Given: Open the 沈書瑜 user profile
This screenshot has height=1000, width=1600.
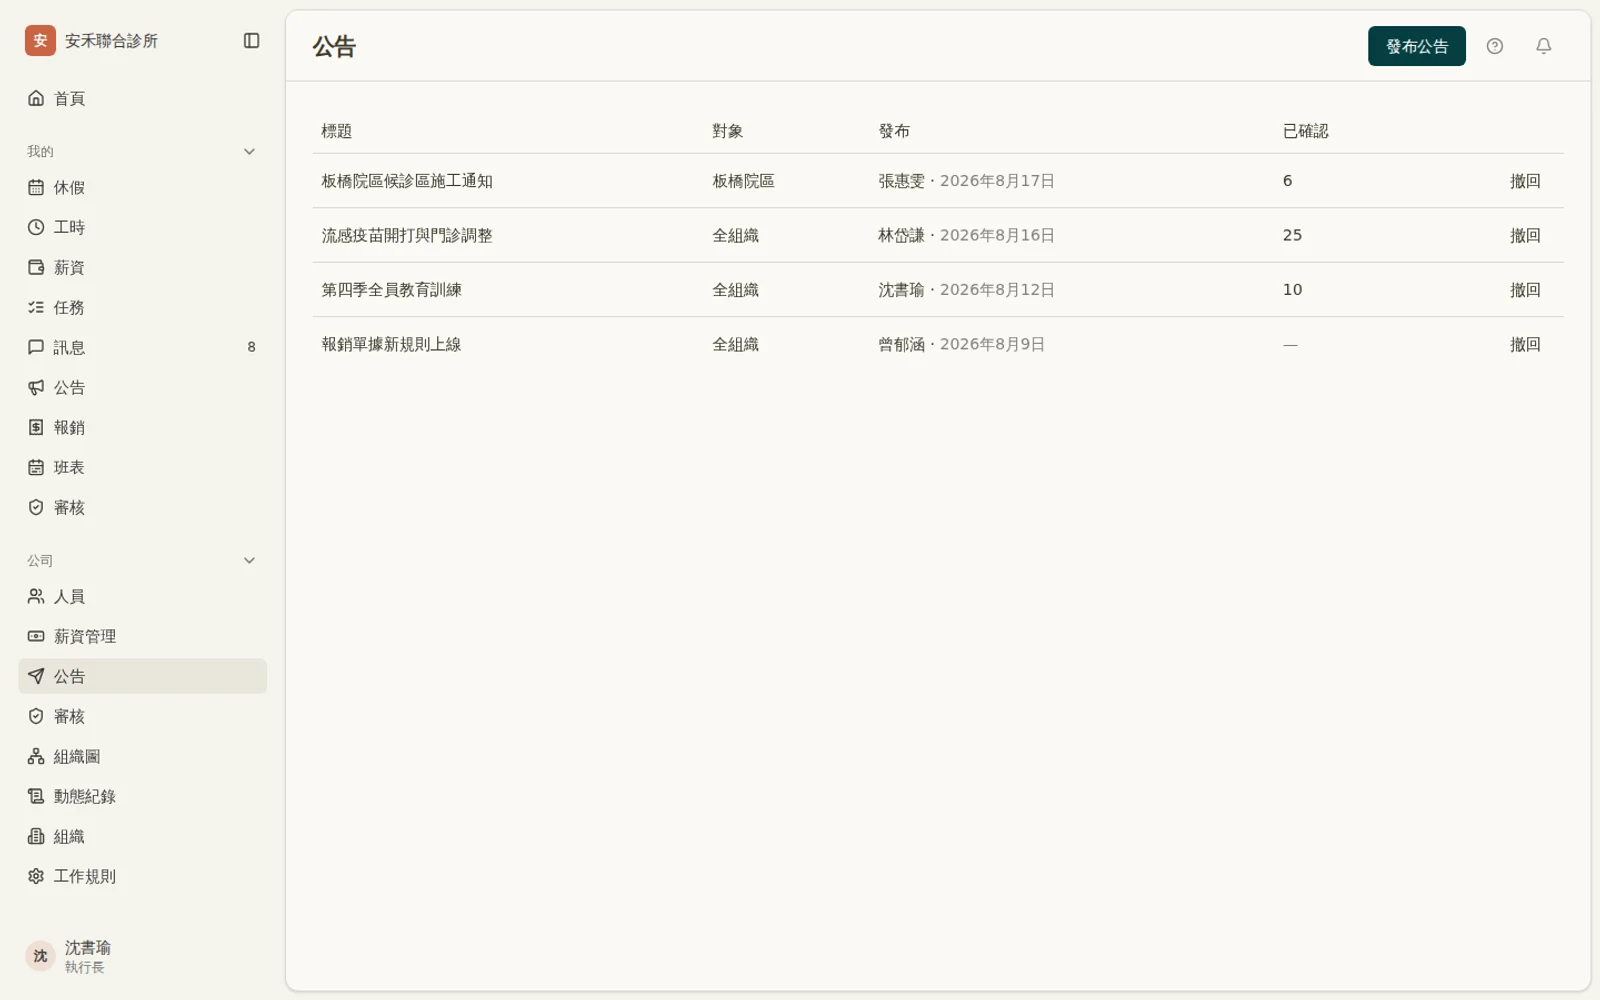Looking at the screenshot, I should (x=142, y=956).
